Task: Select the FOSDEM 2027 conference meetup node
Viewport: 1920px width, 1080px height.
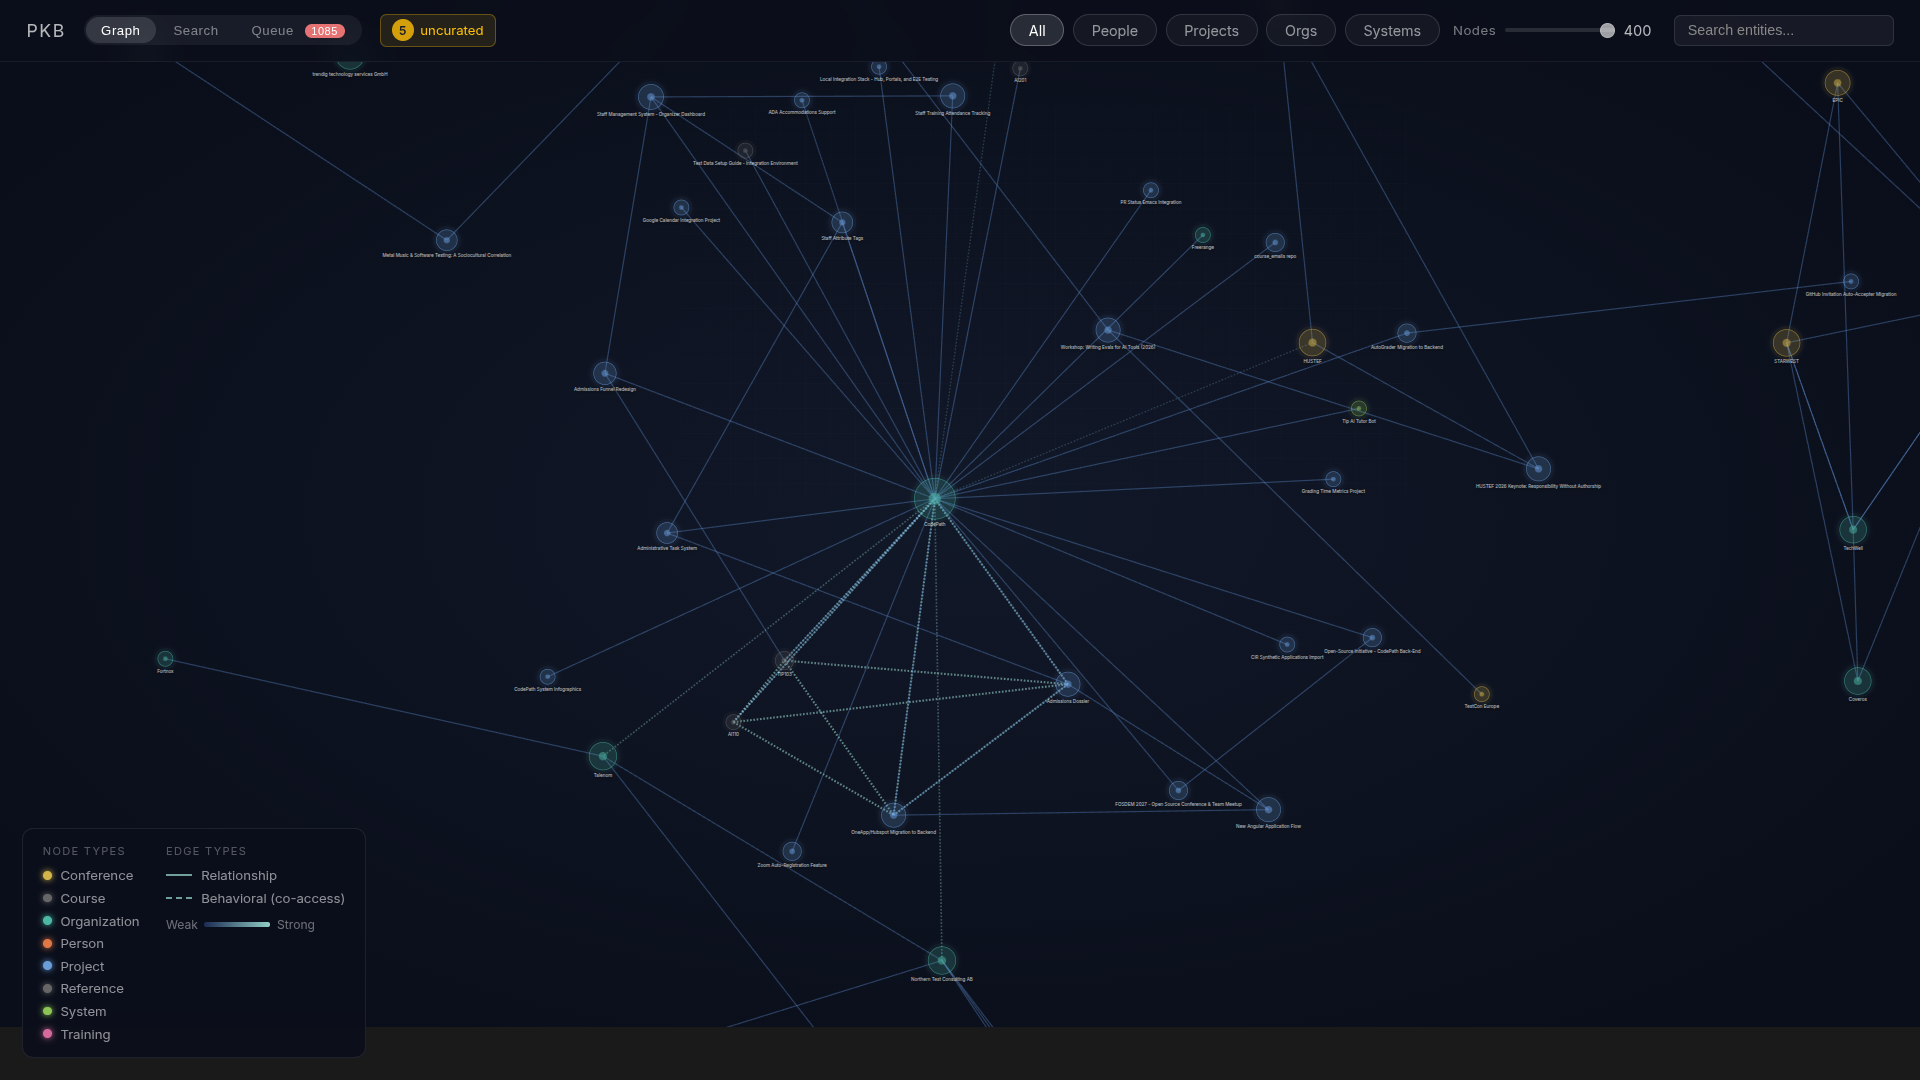Action: click(x=1178, y=790)
